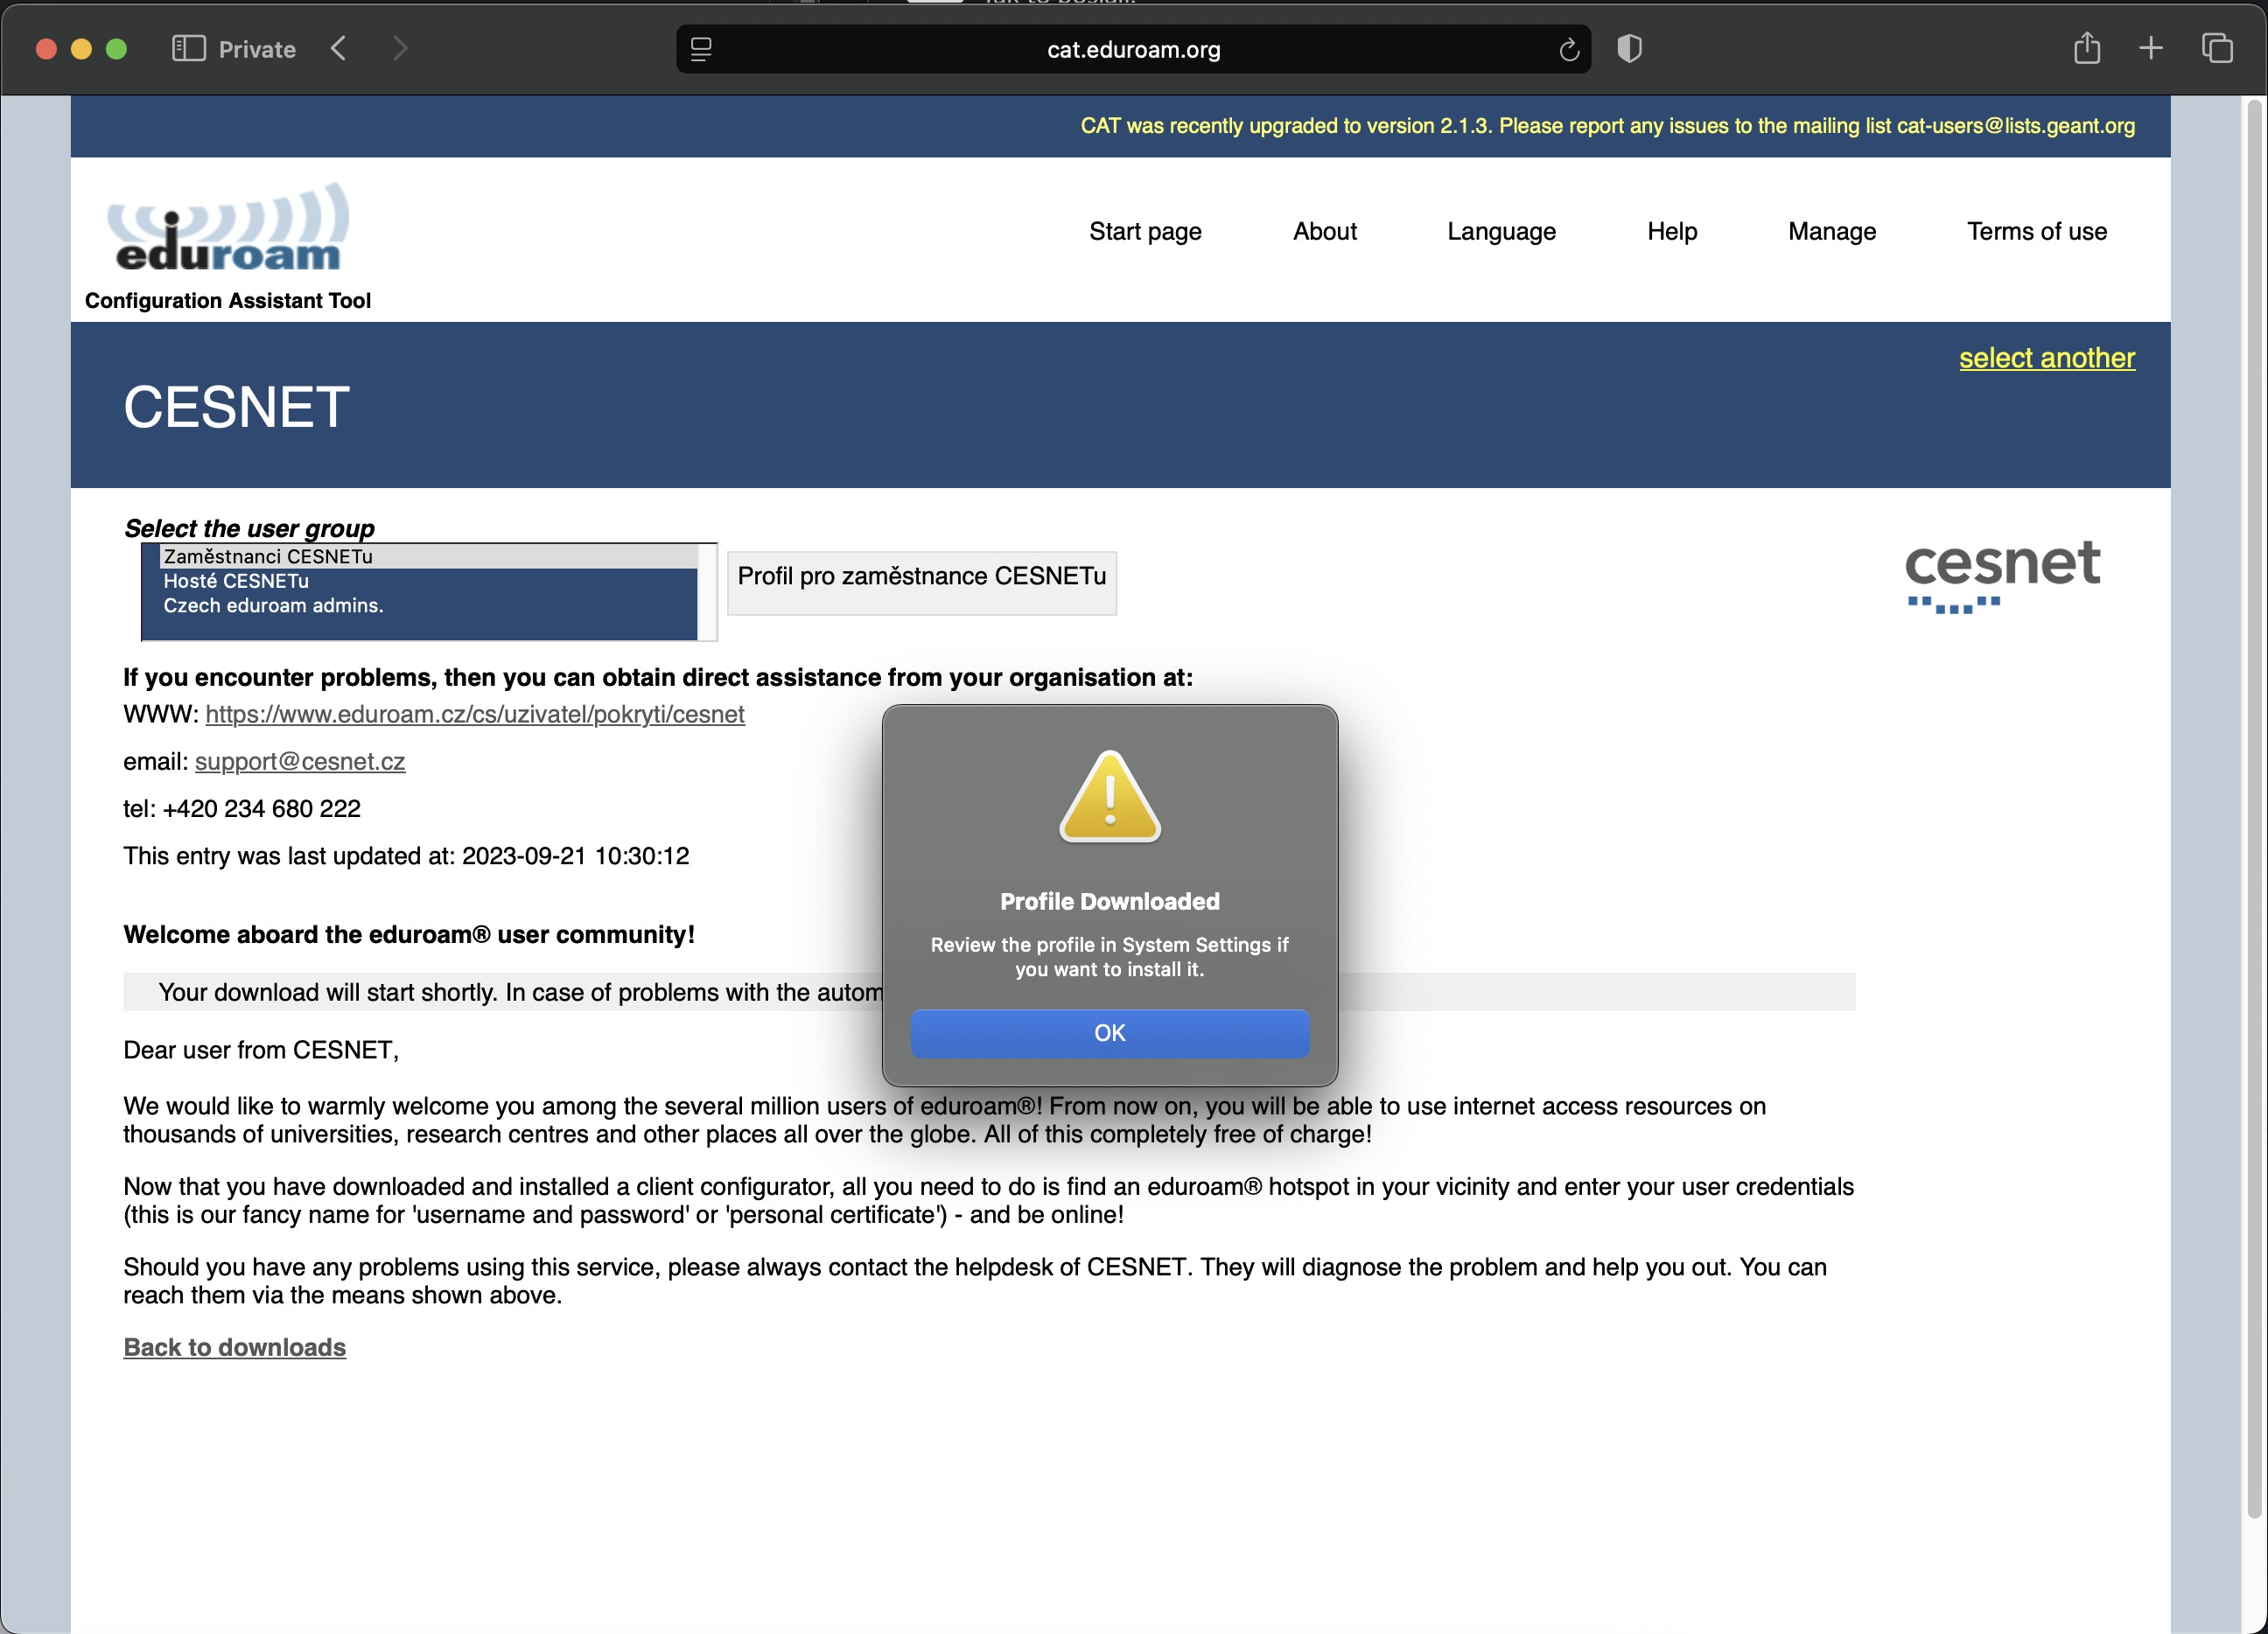Minimize the window with the yellow button

(81, 49)
